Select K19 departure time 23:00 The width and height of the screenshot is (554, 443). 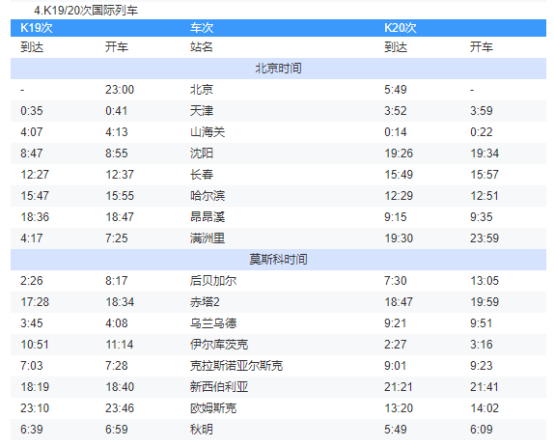click(119, 89)
